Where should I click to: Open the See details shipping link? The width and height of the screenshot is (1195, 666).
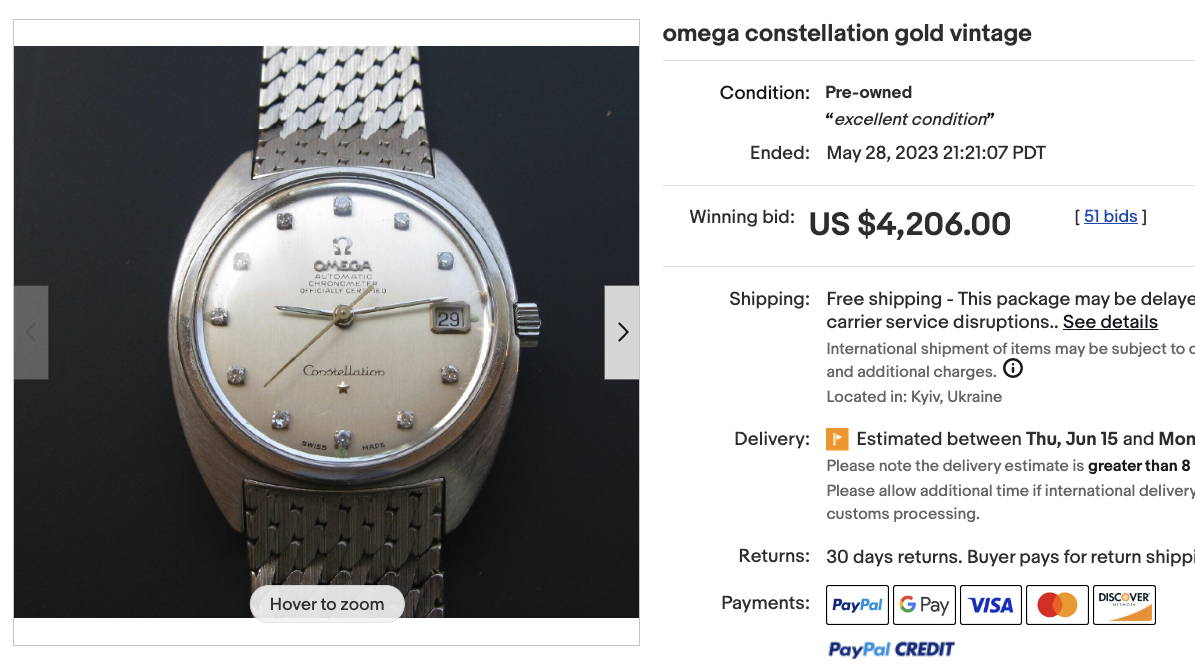tap(1110, 322)
